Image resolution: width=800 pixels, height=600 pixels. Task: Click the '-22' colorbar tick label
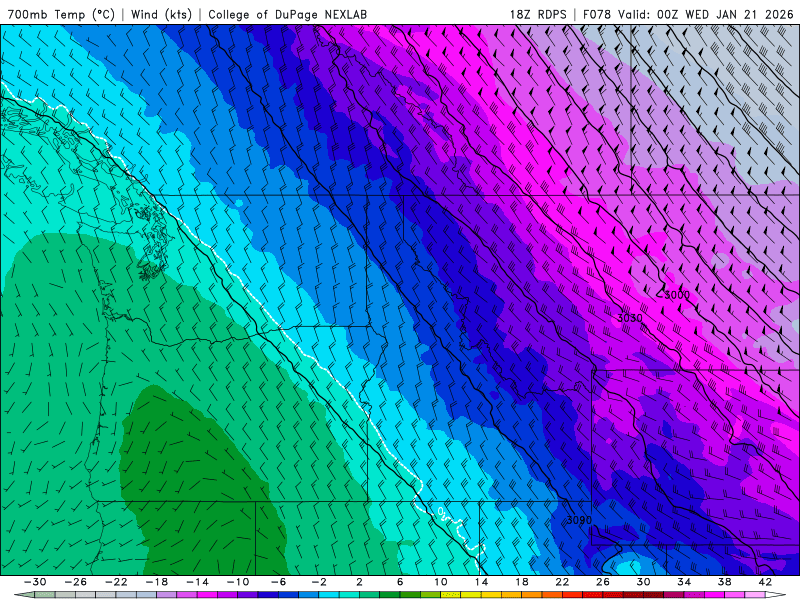tap(116, 582)
